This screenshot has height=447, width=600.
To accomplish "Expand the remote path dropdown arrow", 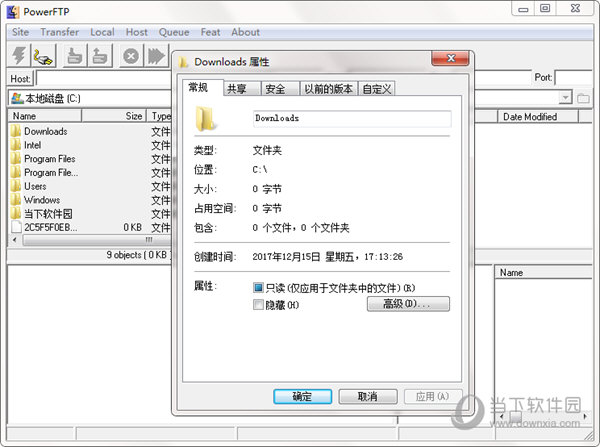I will coord(565,98).
